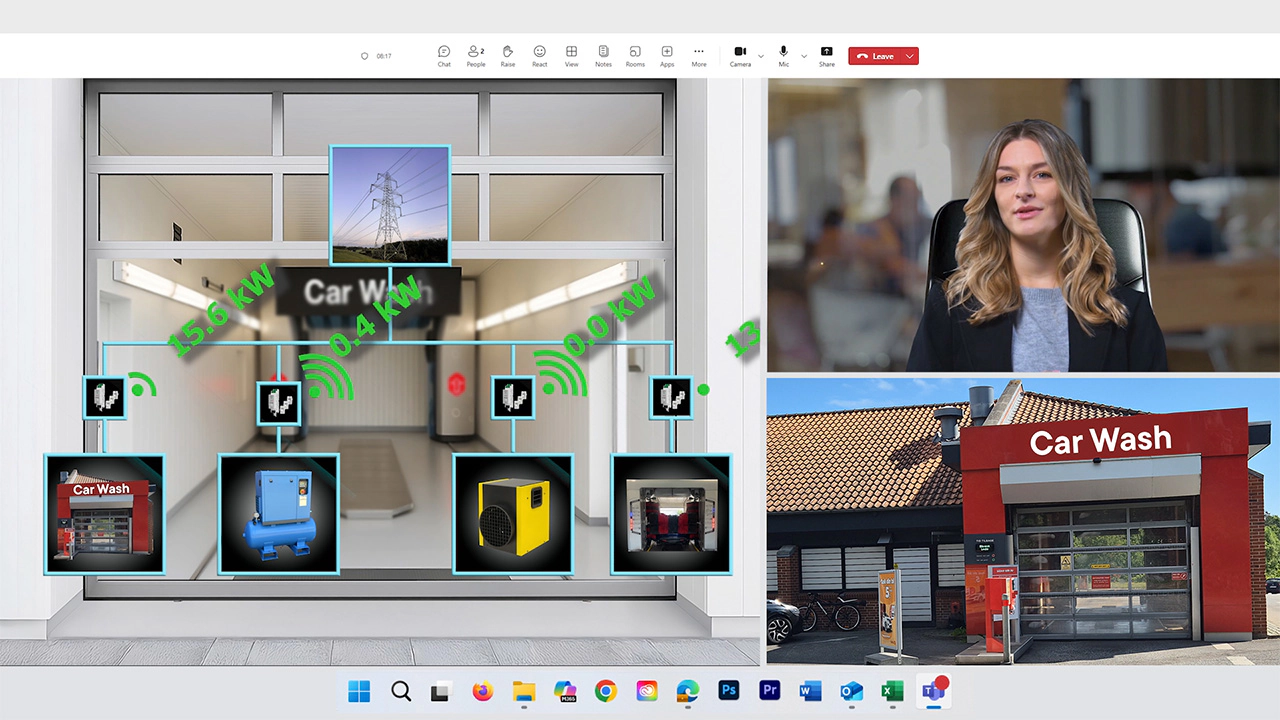
Task: Open Microsoft 365 Copilot app
Action: [565, 691]
